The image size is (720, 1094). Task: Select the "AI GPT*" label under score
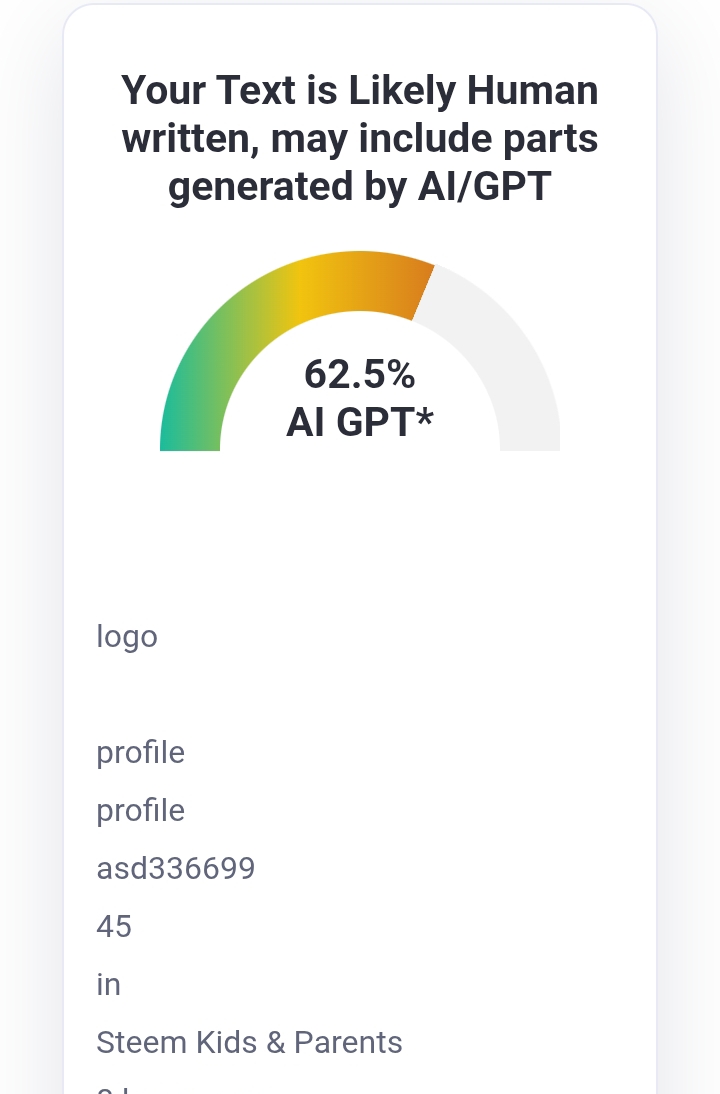click(360, 422)
